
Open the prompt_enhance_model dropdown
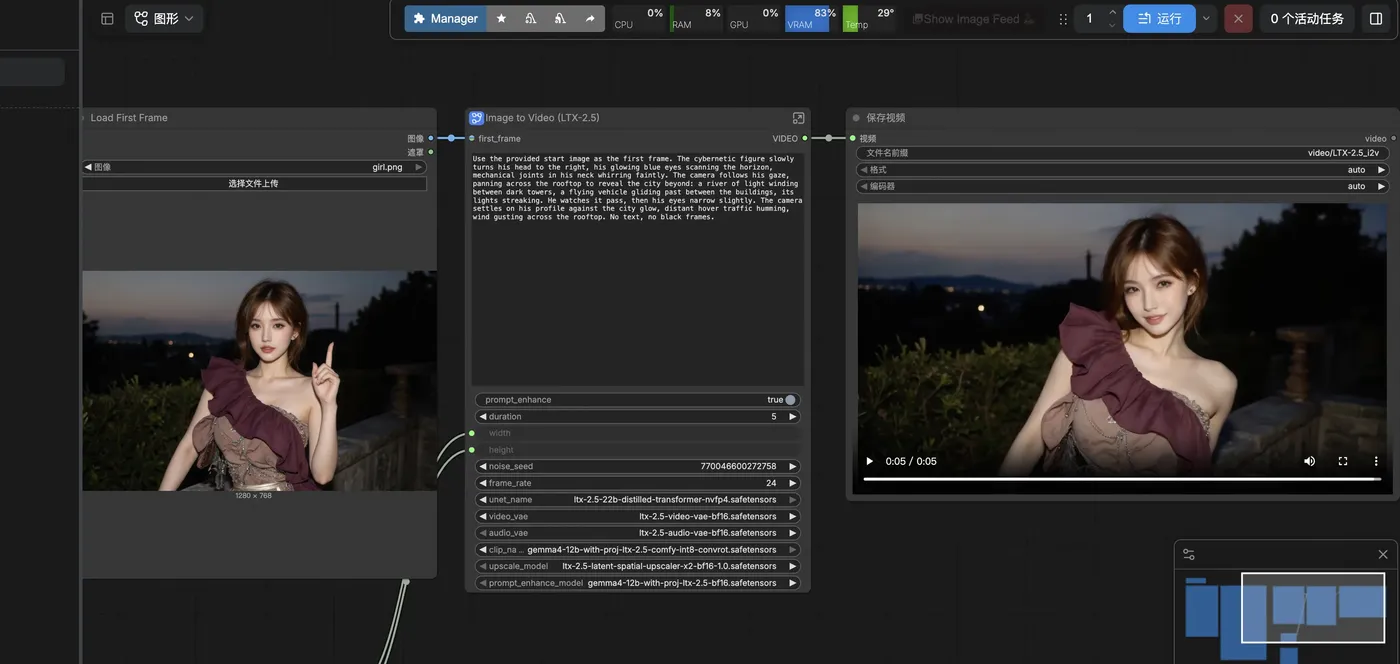pyautogui.click(x=638, y=583)
